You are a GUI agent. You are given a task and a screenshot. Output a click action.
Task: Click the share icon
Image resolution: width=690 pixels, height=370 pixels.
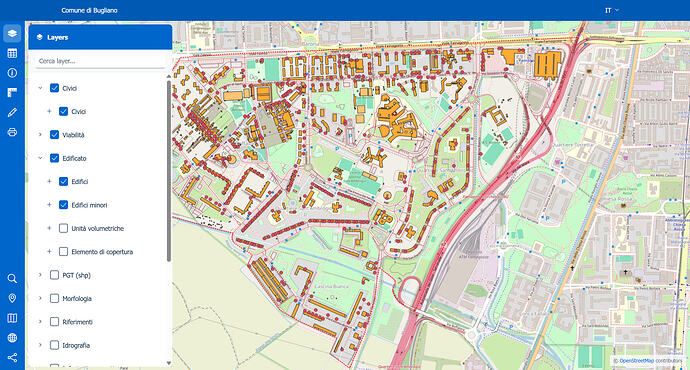pyautogui.click(x=12, y=358)
